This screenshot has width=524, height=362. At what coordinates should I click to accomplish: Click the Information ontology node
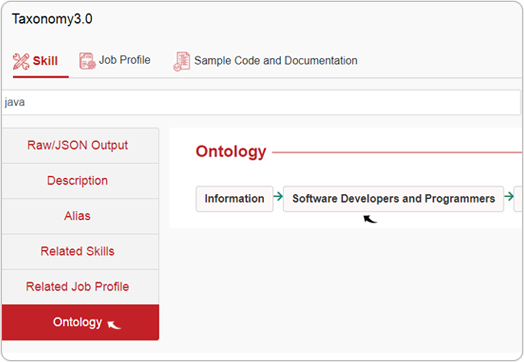(235, 199)
